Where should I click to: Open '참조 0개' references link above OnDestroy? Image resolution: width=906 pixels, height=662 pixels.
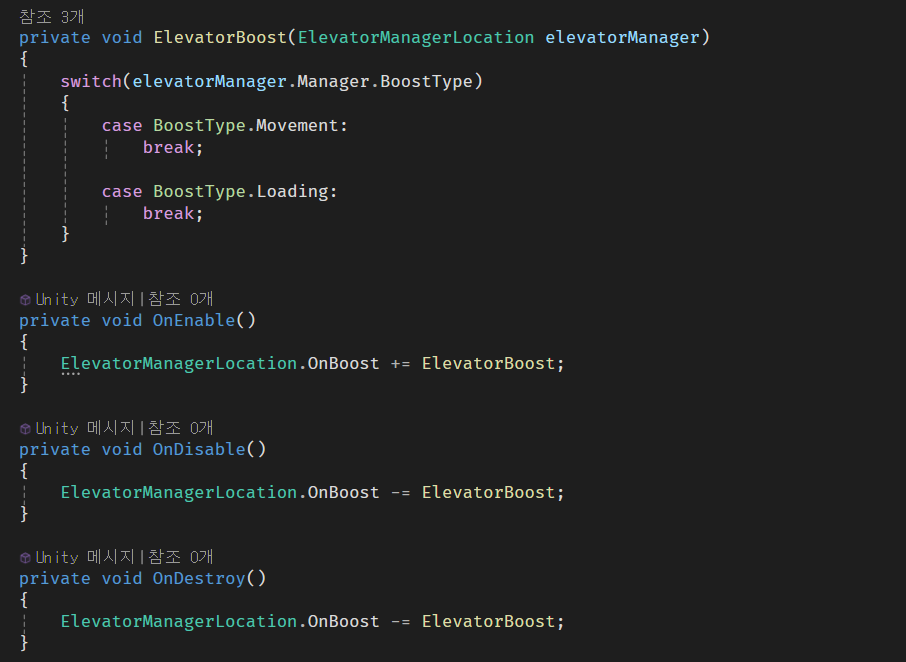[181, 557]
